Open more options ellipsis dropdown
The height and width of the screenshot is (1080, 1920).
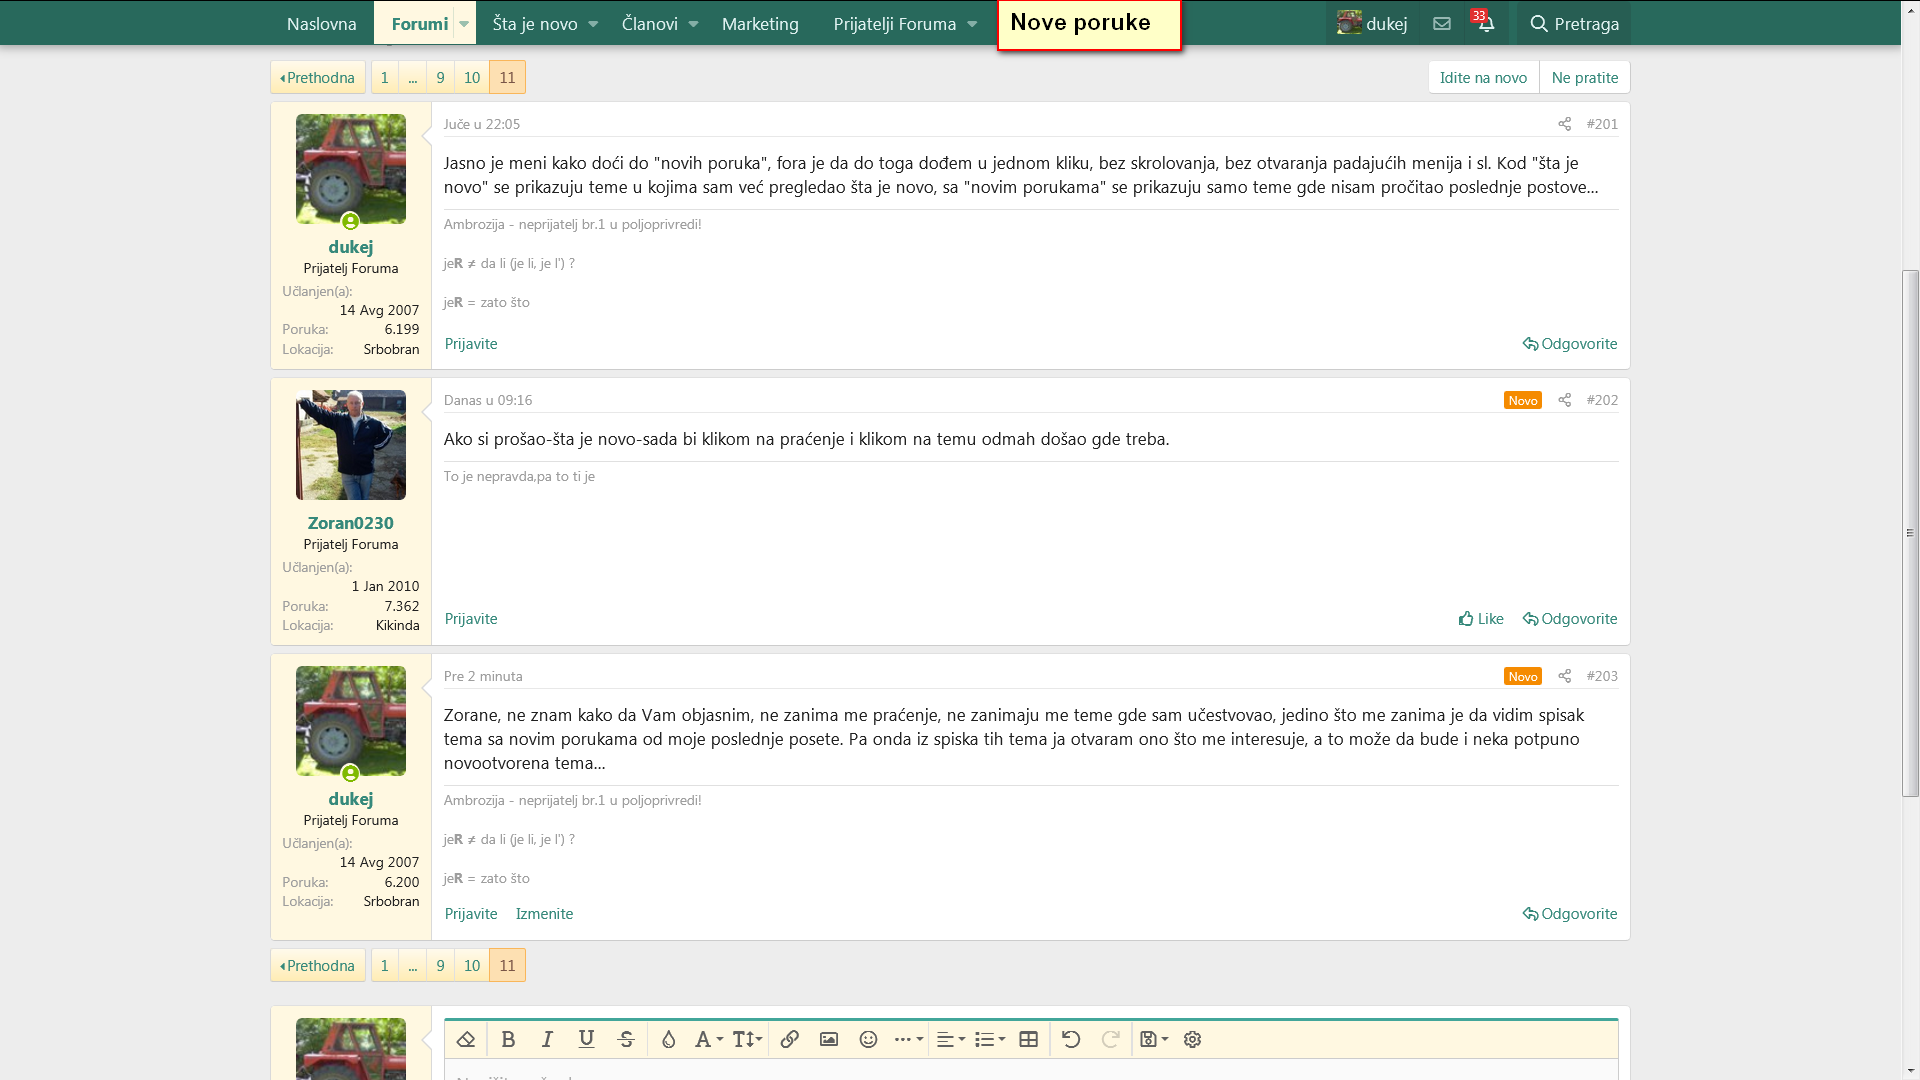coord(908,1039)
